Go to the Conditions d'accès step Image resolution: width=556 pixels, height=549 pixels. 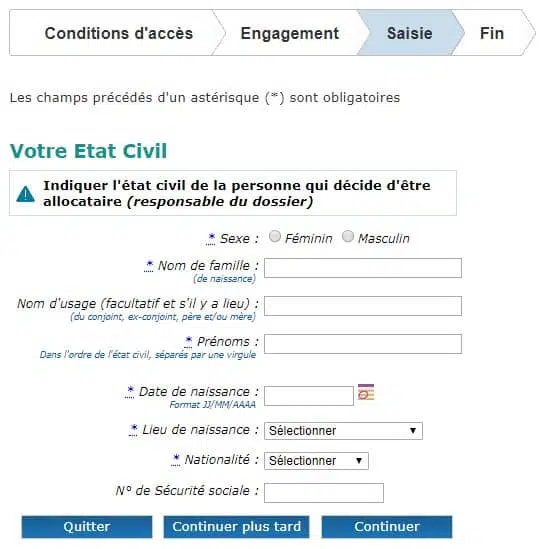click(118, 33)
